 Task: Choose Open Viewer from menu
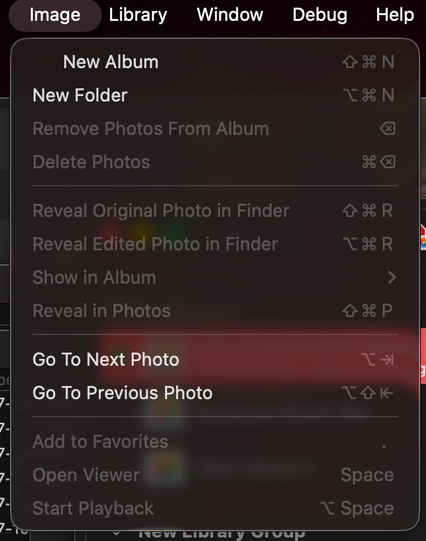pos(215,475)
